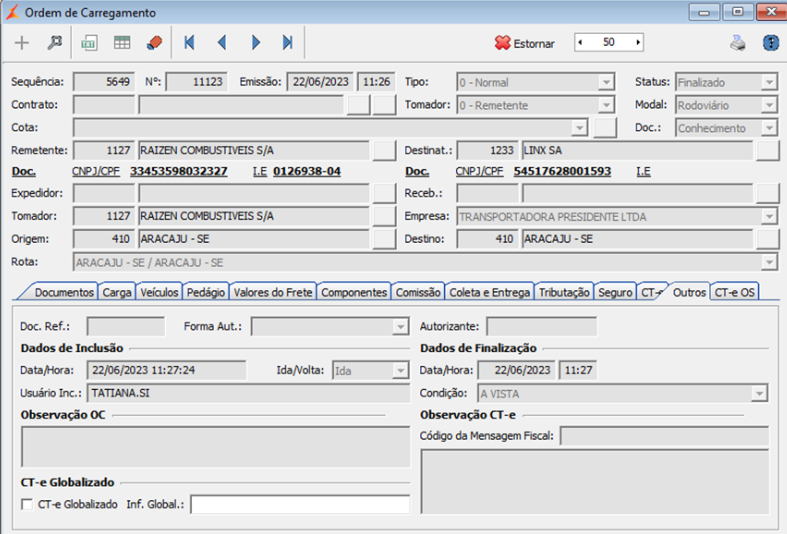Open the help question mark icon
The image size is (787, 534).
click(770, 43)
